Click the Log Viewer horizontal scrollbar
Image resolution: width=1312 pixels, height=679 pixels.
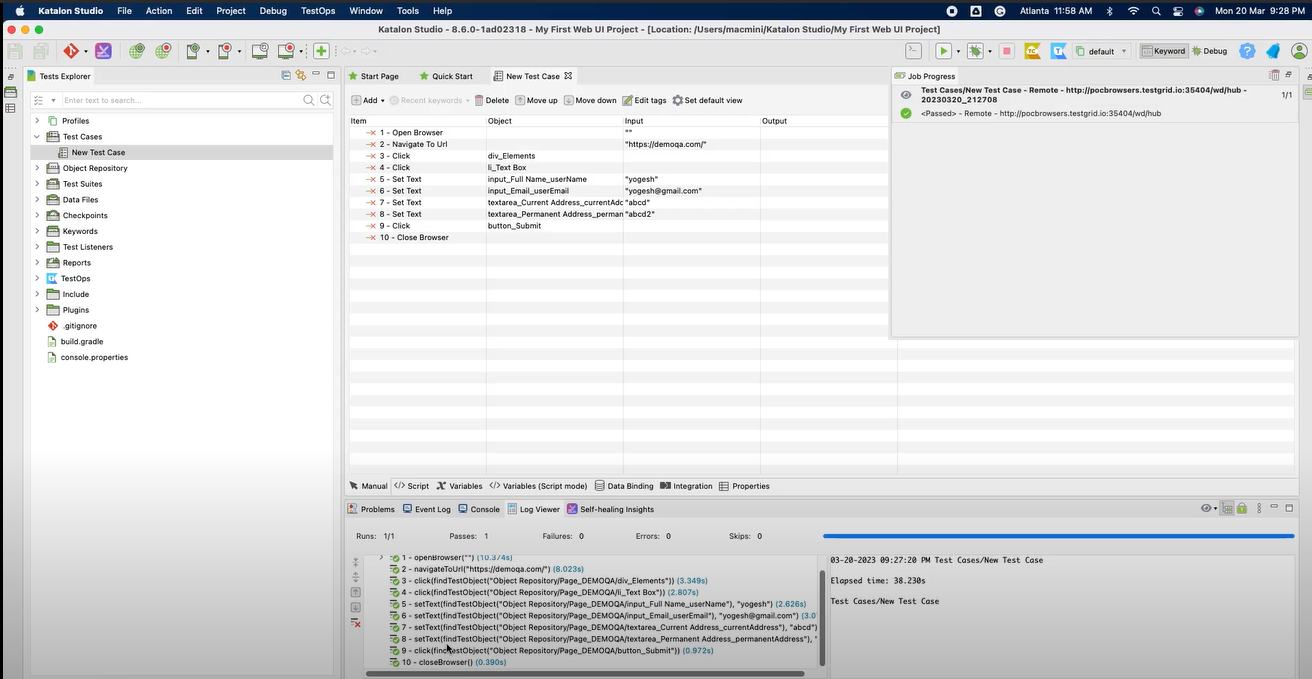(x=585, y=673)
